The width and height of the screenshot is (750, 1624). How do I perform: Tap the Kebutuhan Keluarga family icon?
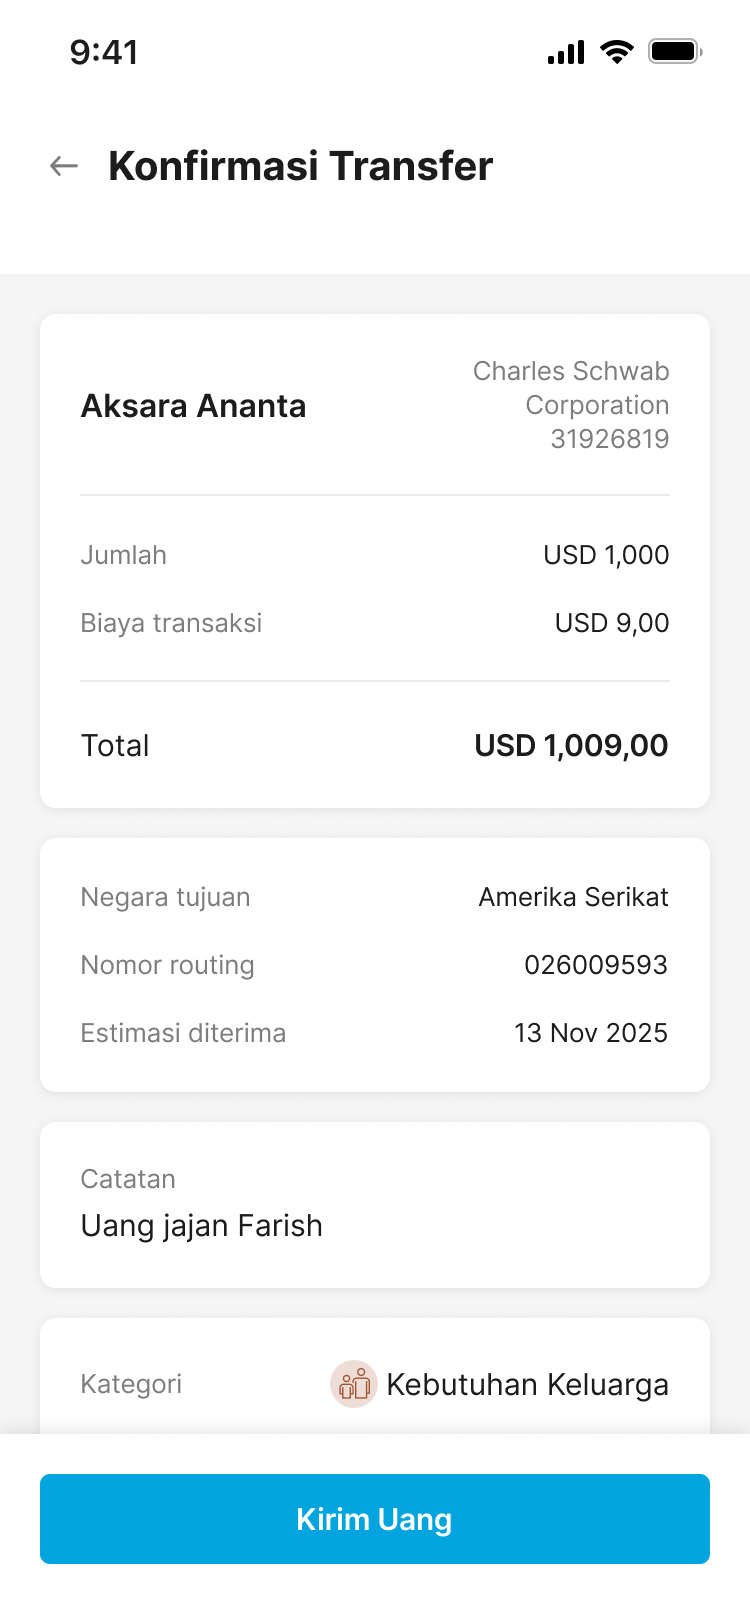pos(353,1384)
